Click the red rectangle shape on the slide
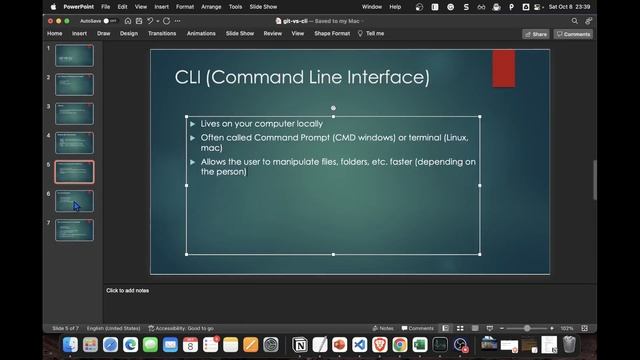This screenshot has width=640, height=360. click(504, 68)
